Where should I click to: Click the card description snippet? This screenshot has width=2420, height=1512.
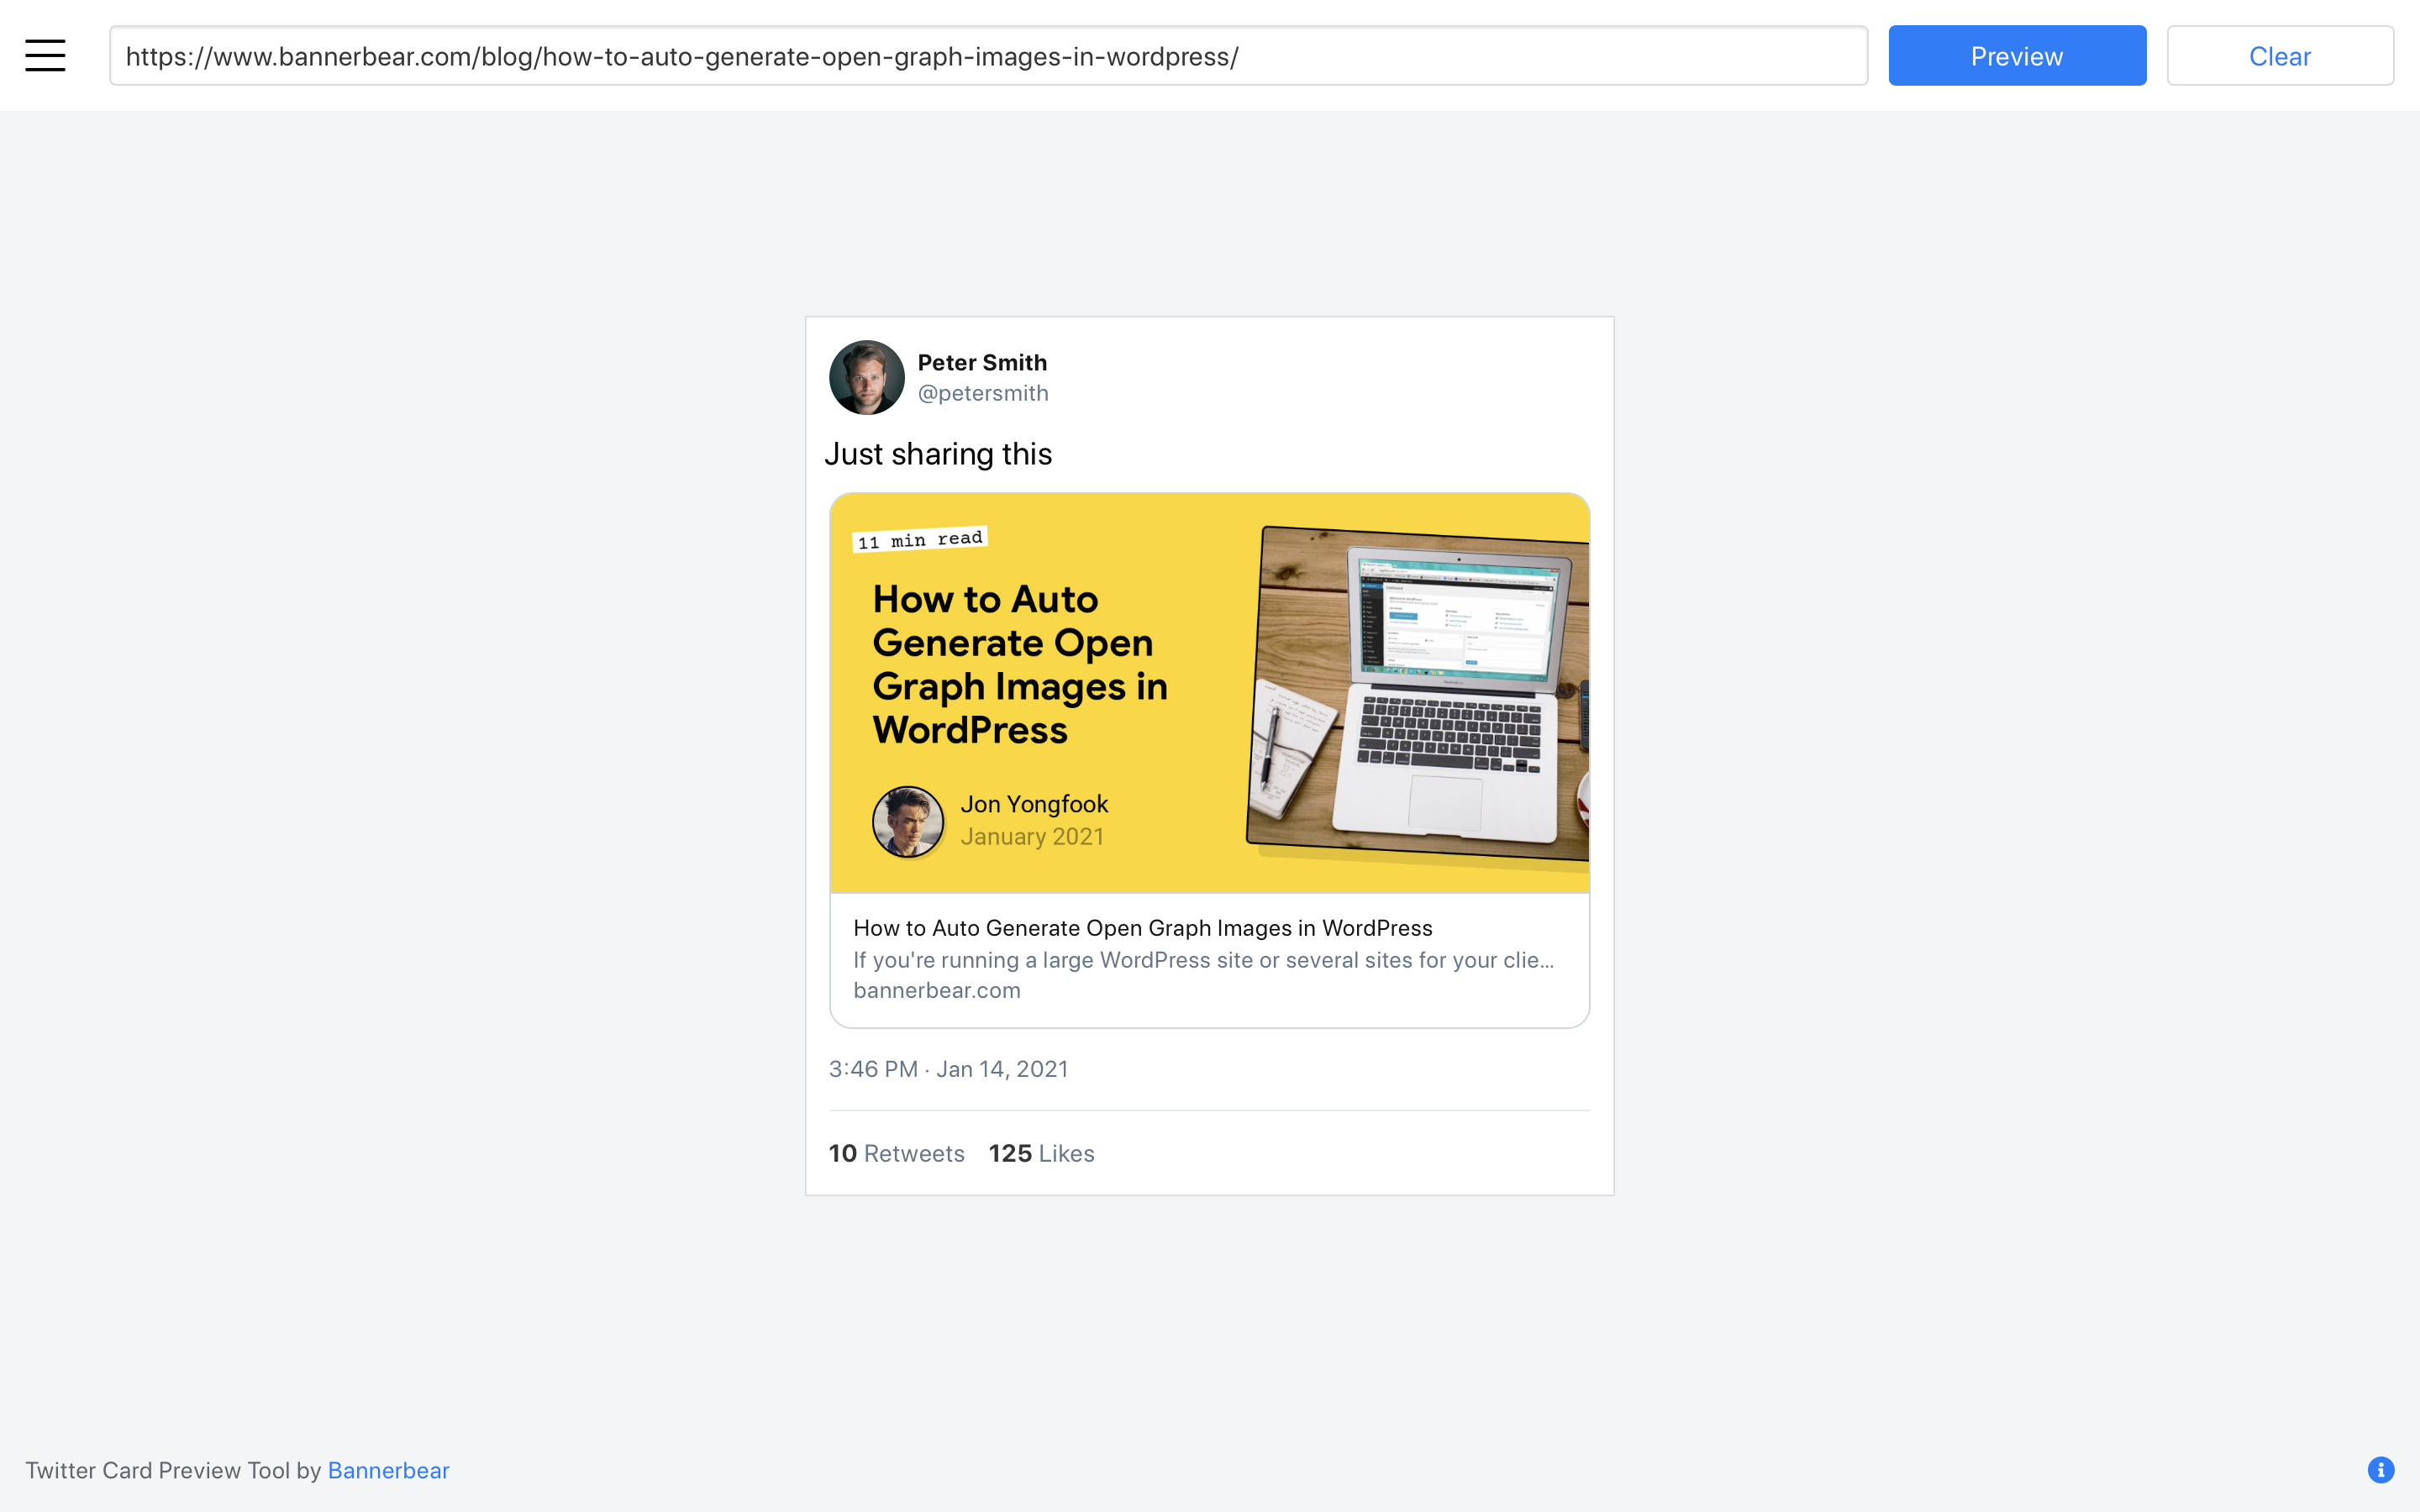coord(1203,960)
